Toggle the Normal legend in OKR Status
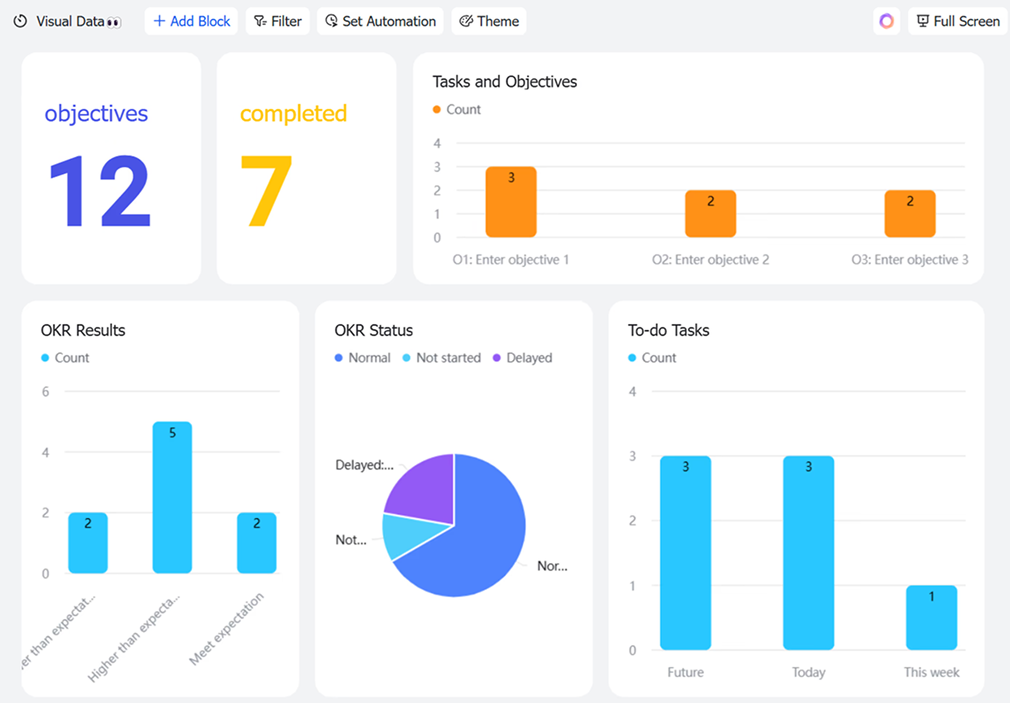1010x703 pixels. 362,358
